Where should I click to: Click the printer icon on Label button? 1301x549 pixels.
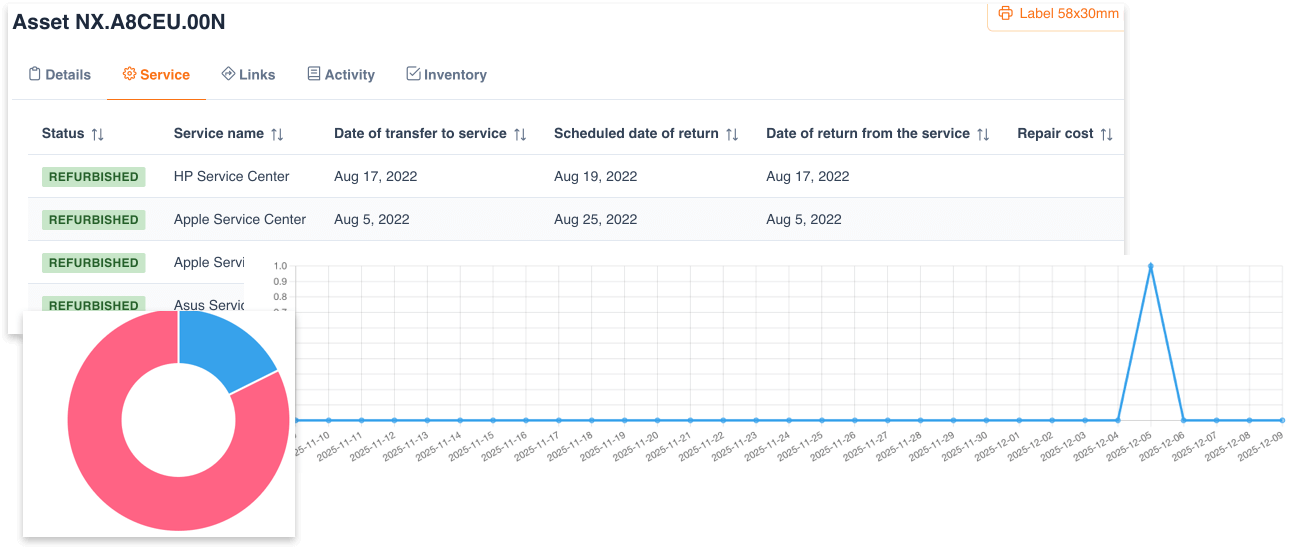click(x=1005, y=13)
